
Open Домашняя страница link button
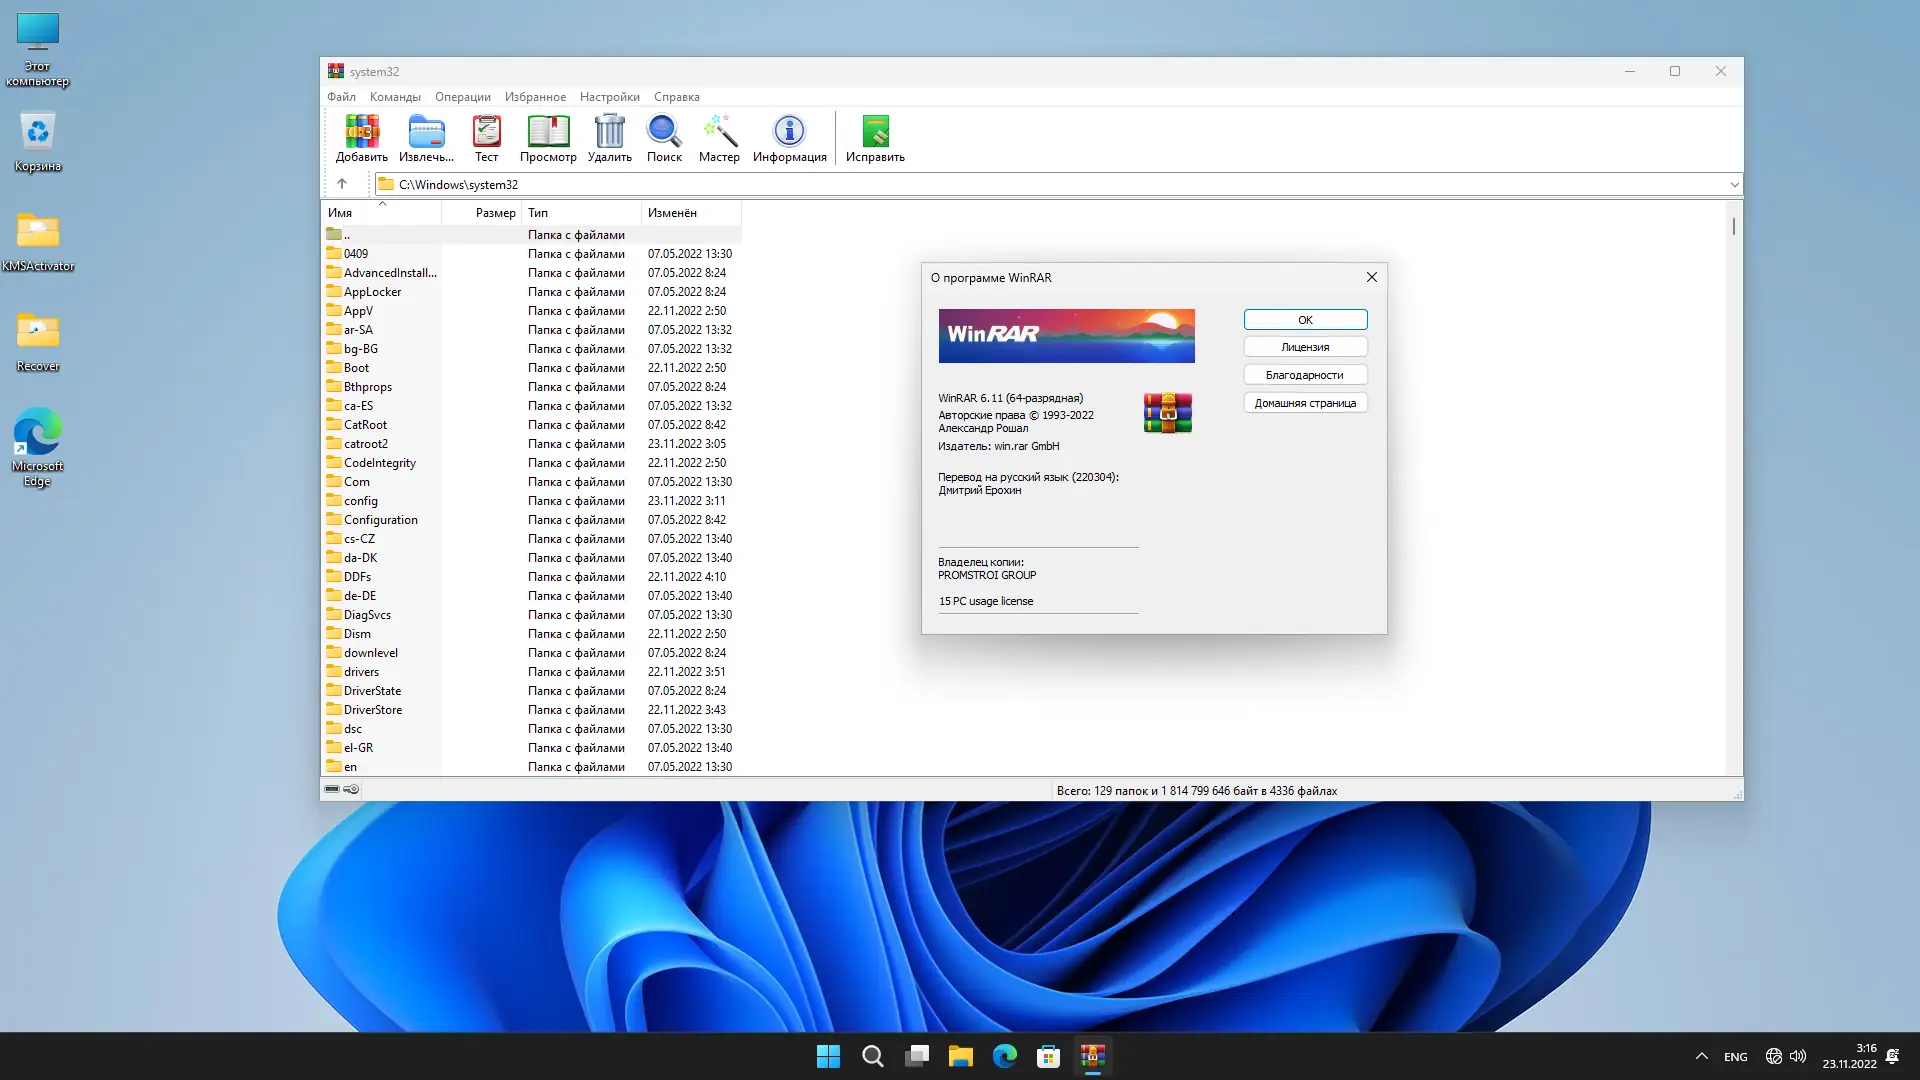tap(1305, 403)
